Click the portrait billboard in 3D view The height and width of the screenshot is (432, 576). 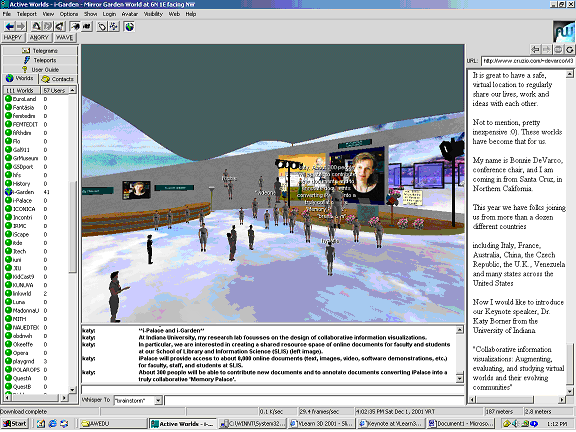(x=357, y=176)
